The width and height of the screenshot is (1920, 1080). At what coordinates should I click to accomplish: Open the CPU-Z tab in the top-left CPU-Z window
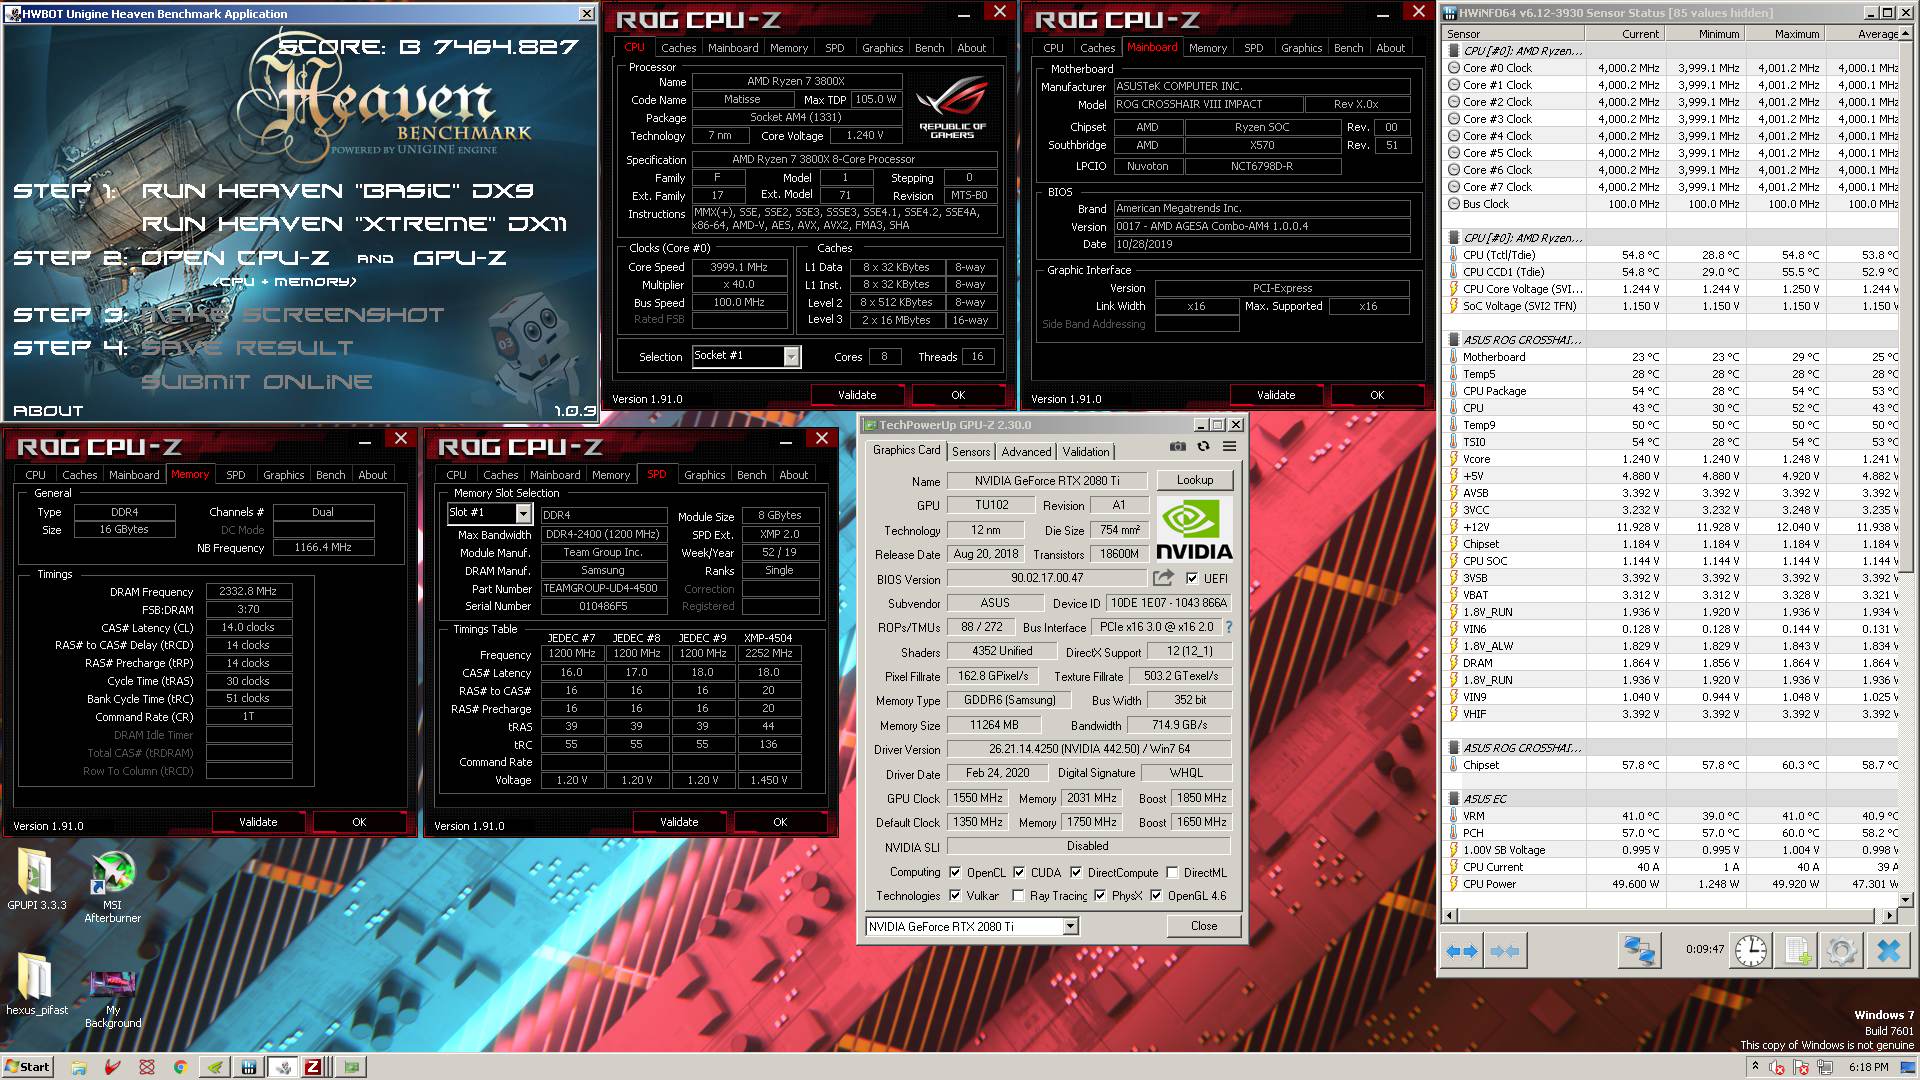pyautogui.click(x=635, y=47)
